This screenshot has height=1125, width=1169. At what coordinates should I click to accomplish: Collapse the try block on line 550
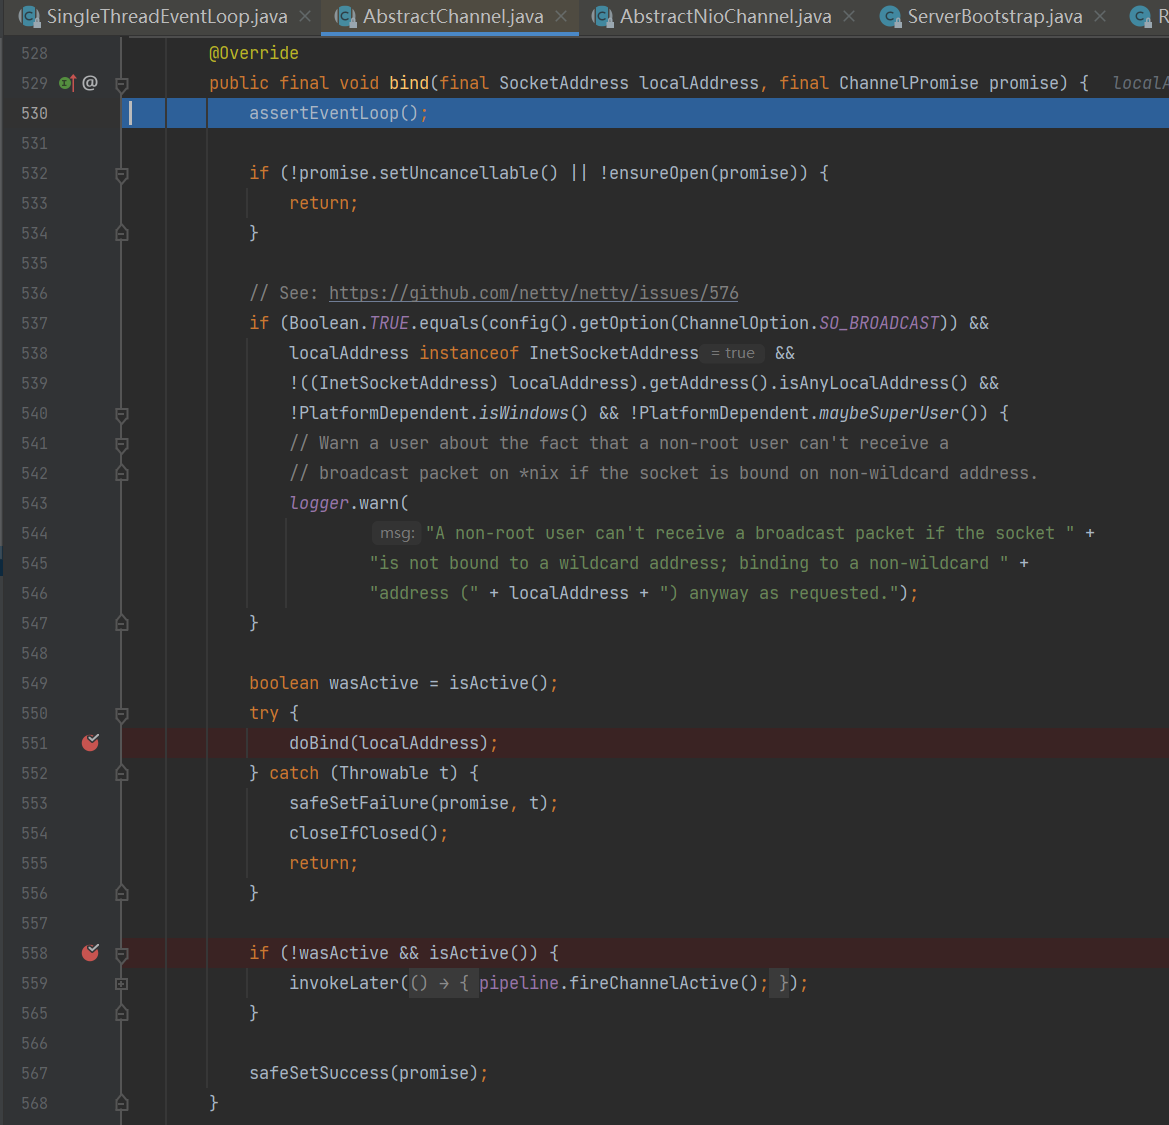click(122, 714)
